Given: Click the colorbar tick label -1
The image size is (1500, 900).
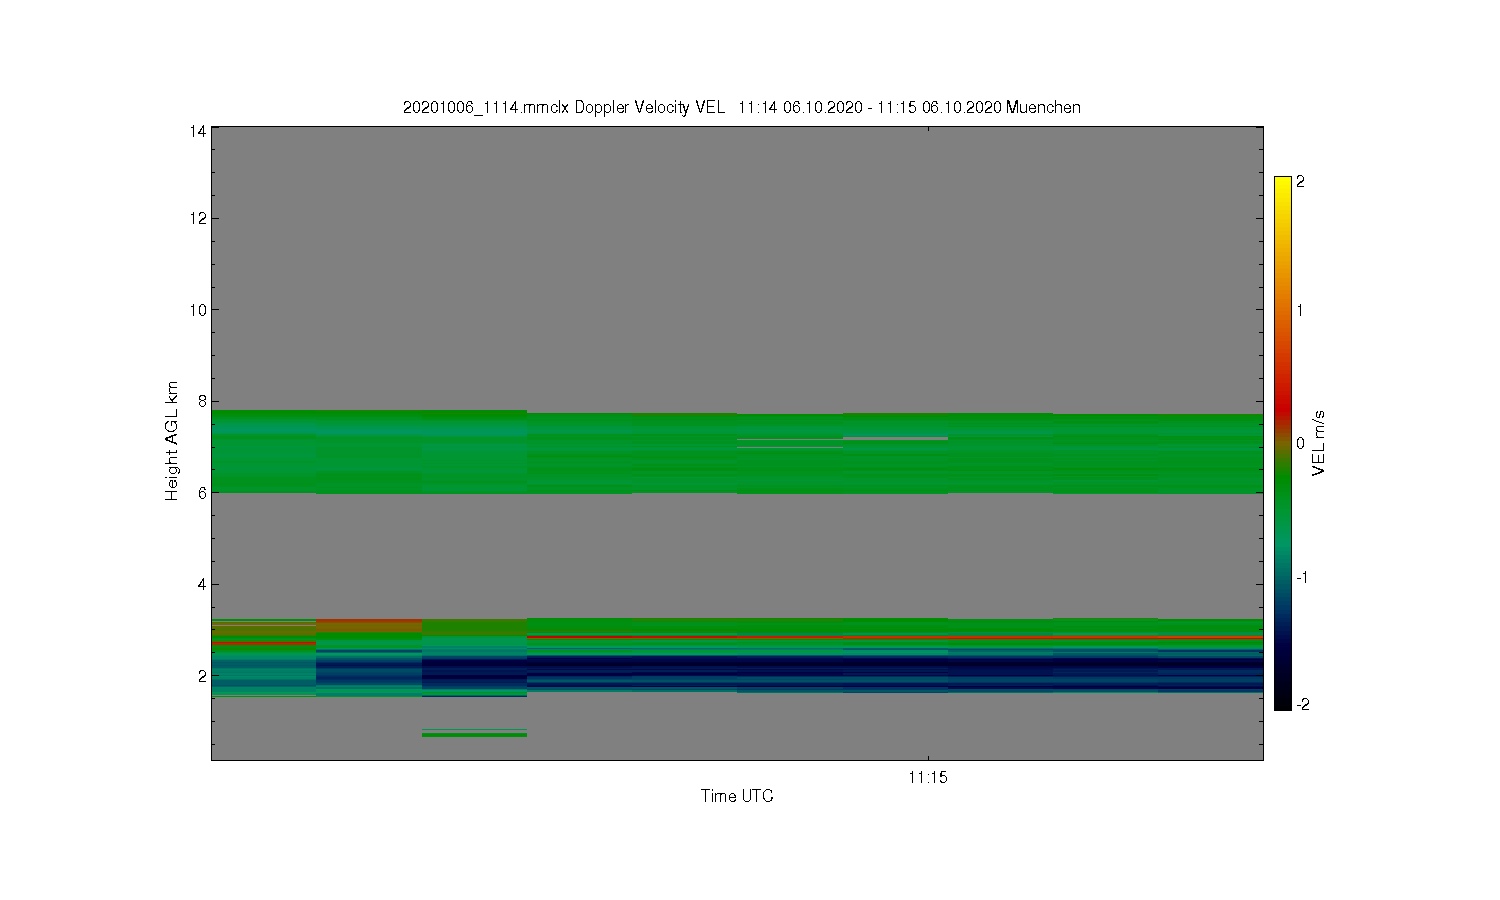Looking at the screenshot, I should pyautogui.click(x=1302, y=578).
